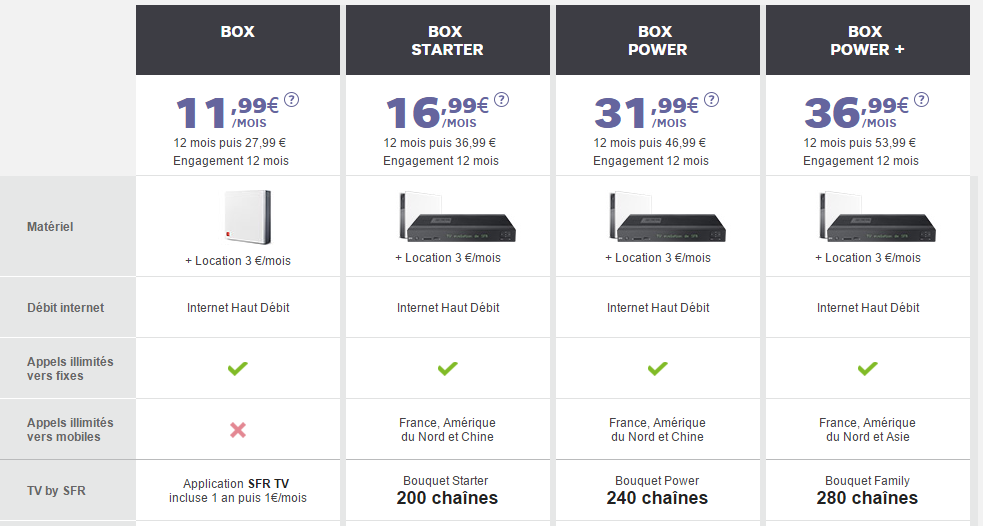This screenshot has width=983, height=526.
Task: Click the Bouquet Family 280 chaînes text
Action: click(868, 490)
